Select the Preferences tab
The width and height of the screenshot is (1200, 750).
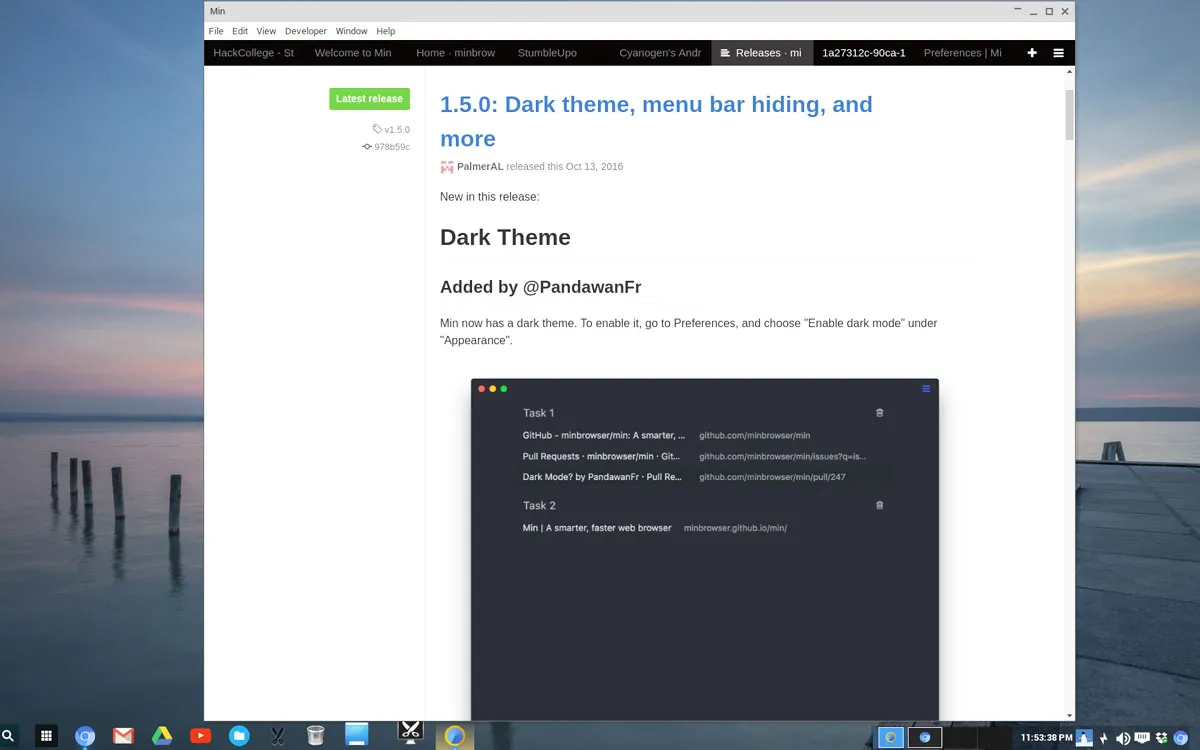[961, 52]
